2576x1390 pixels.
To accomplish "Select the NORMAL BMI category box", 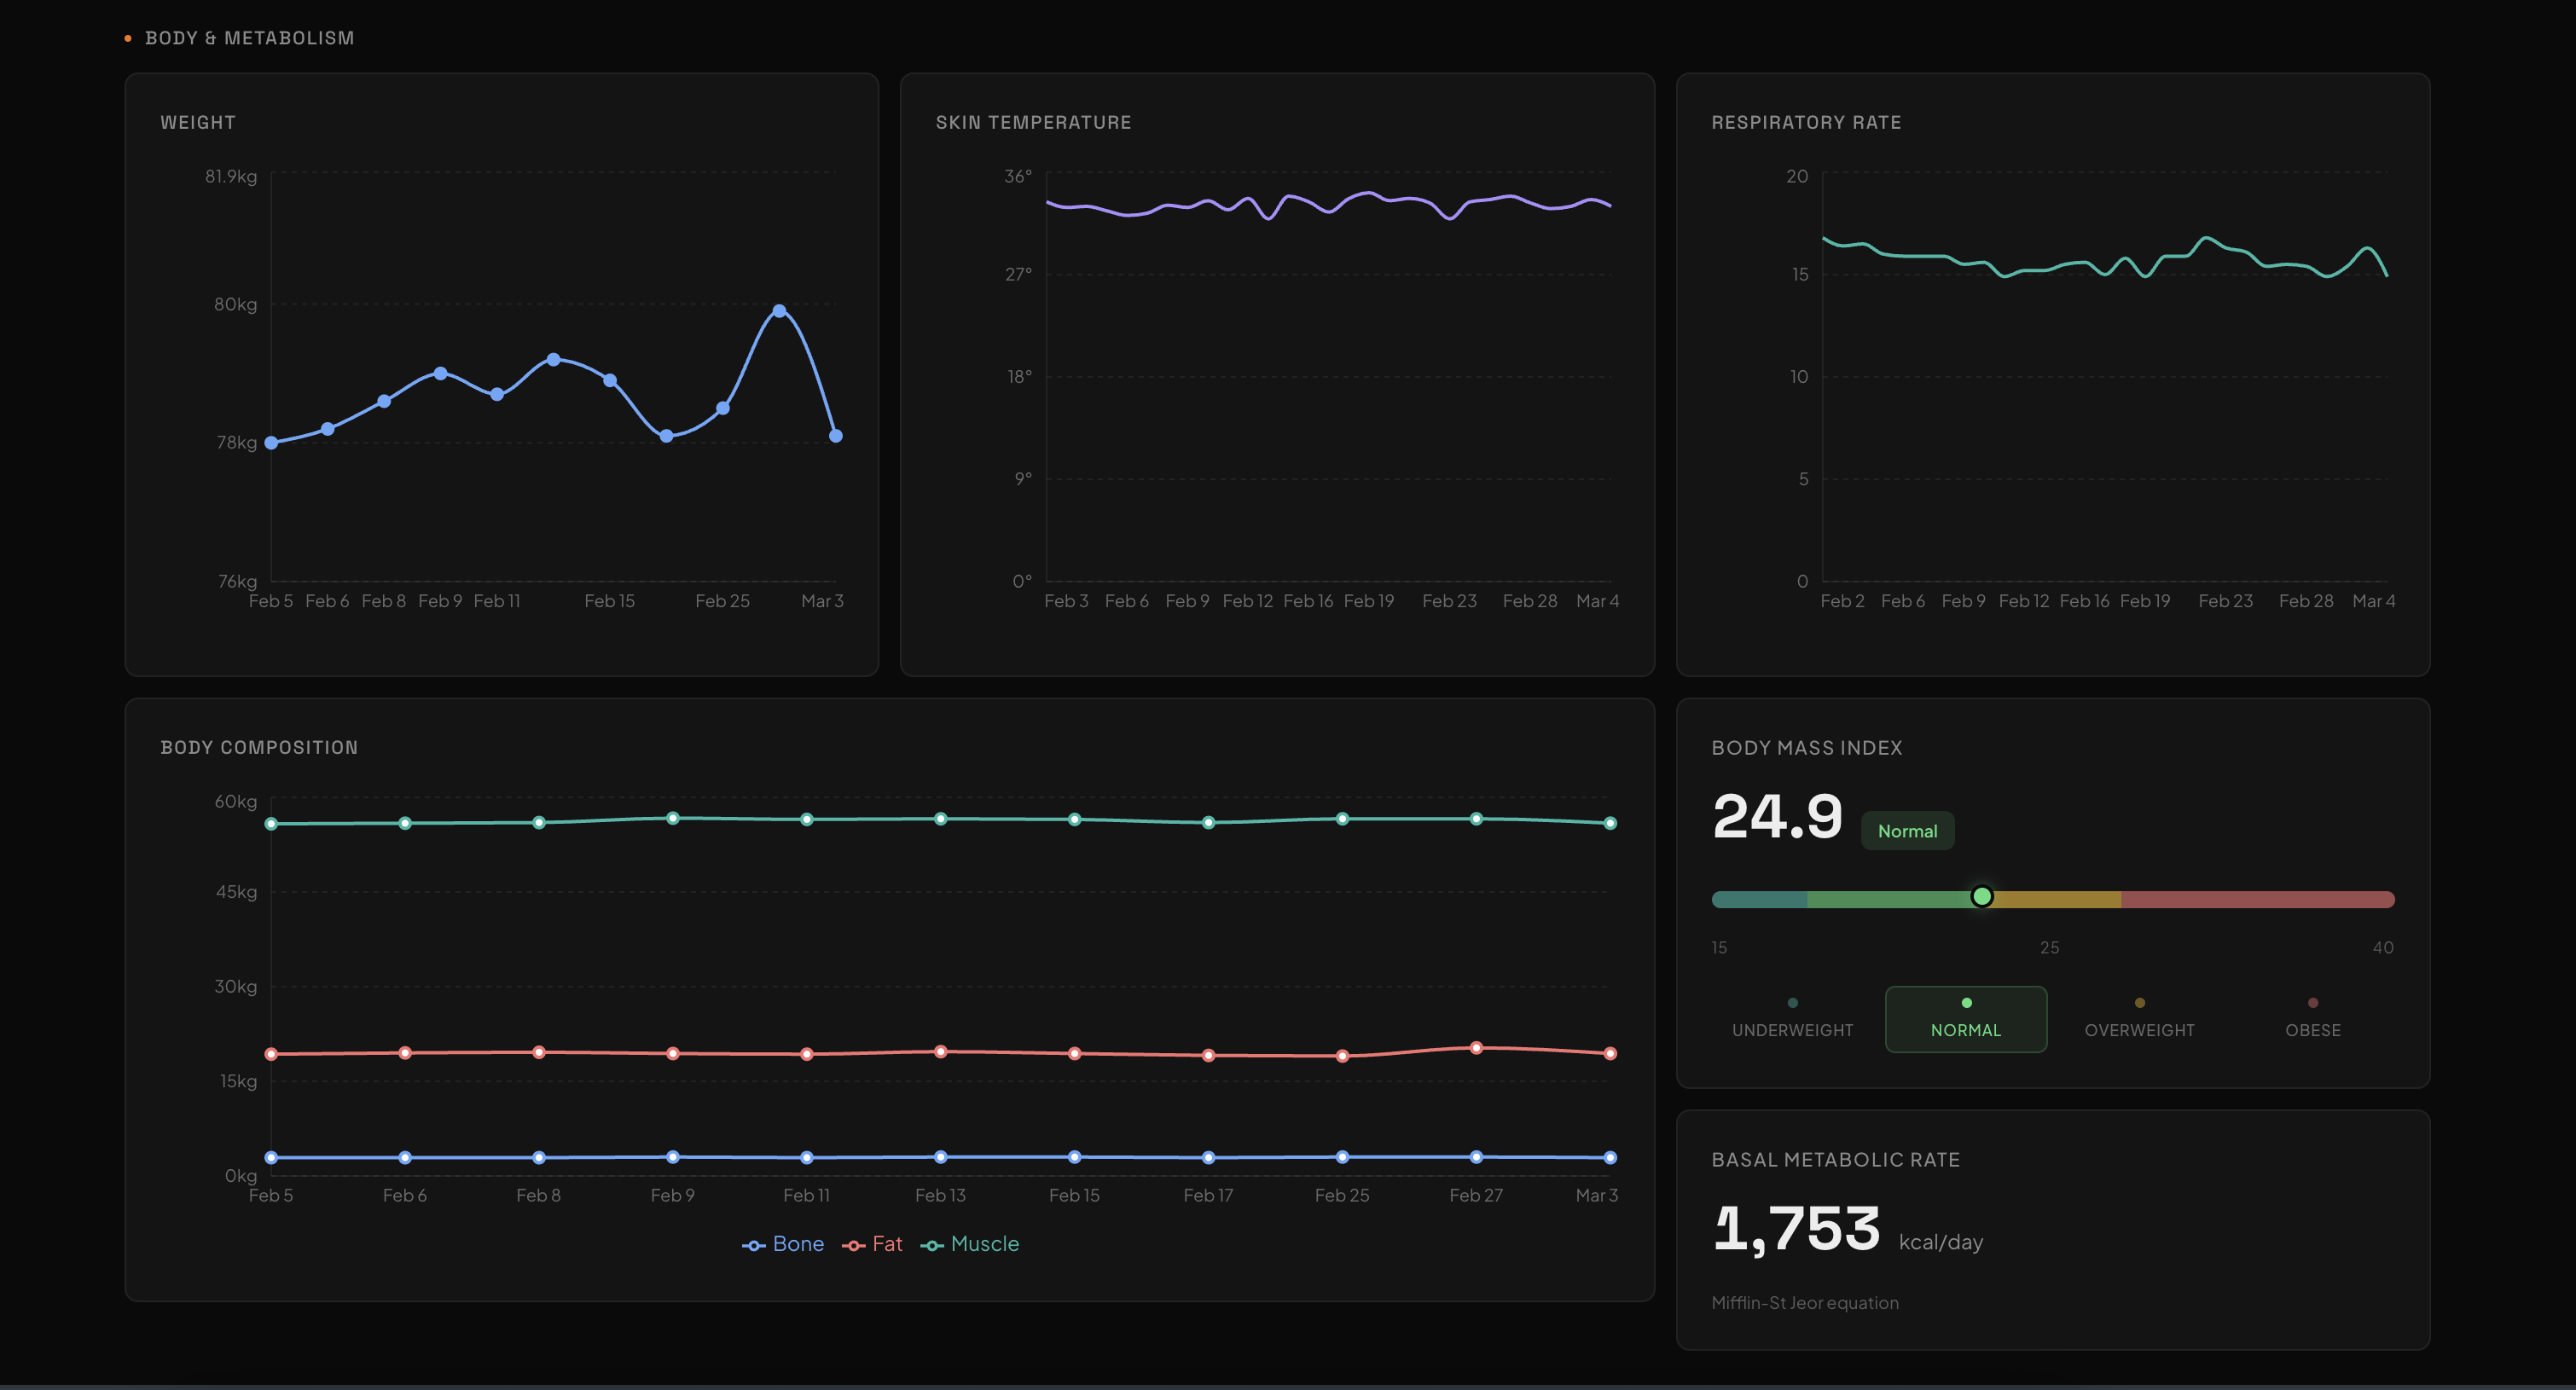I will point(1965,1019).
